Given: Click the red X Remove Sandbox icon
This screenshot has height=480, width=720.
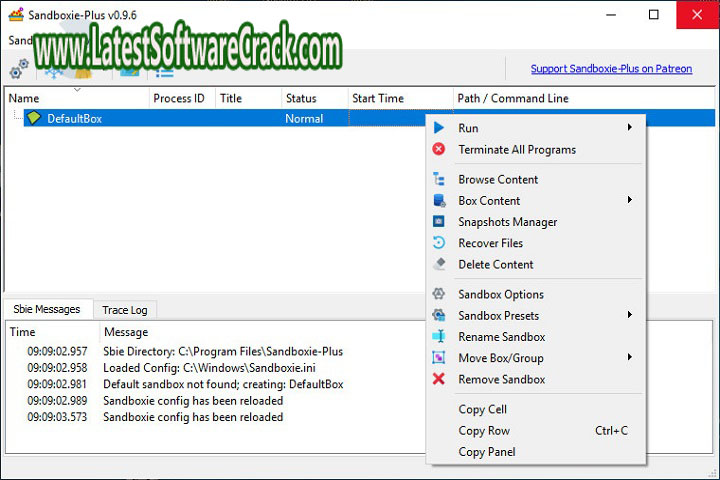Looking at the screenshot, I should pyautogui.click(x=439, y=380).
